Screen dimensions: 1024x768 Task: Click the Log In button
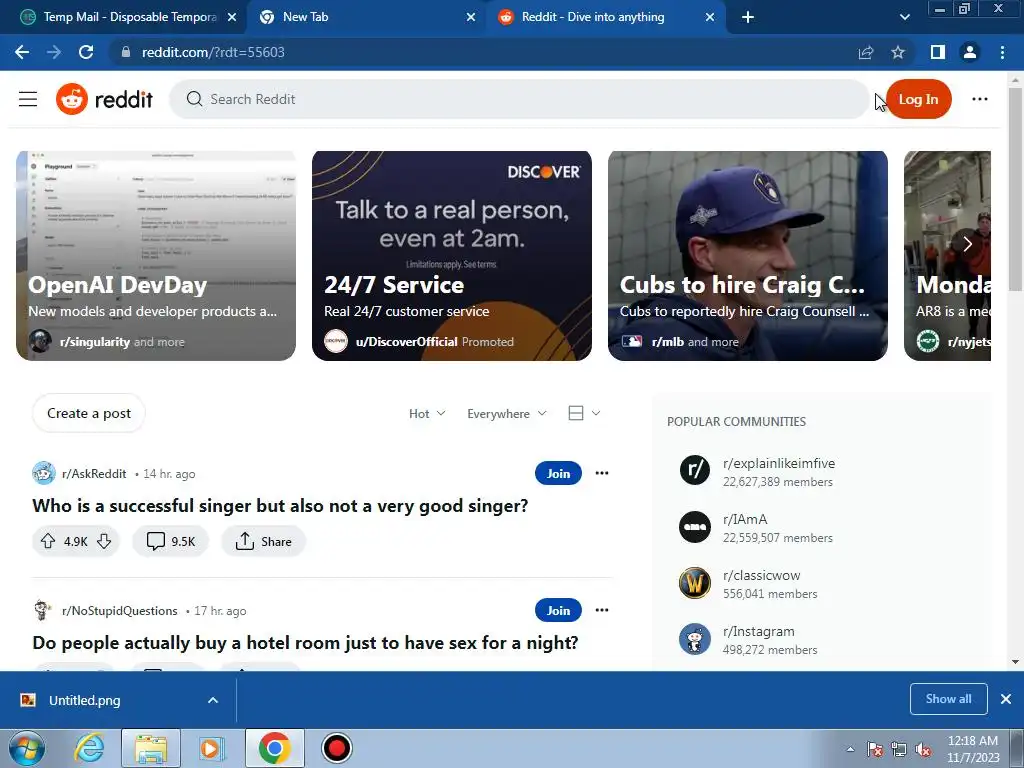918,99
